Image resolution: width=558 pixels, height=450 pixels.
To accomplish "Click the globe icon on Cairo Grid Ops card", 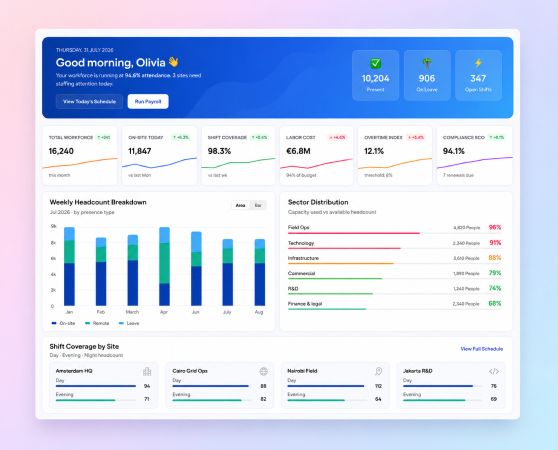I will pyautogui.click(x=263, y=371).
